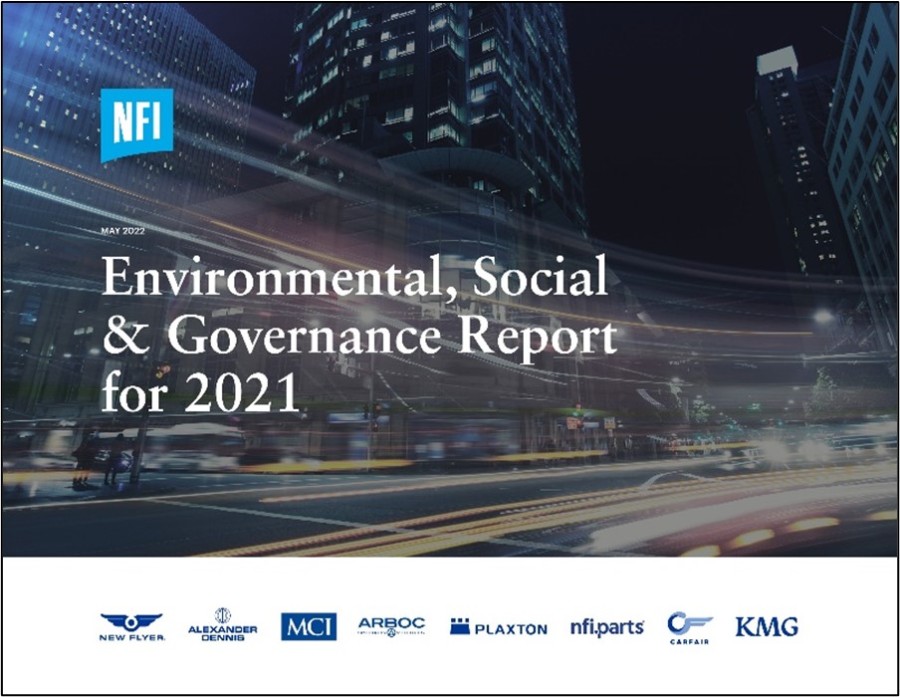
Task: Click the Plaxton castle icon
Action: click(x=459, y=627)
